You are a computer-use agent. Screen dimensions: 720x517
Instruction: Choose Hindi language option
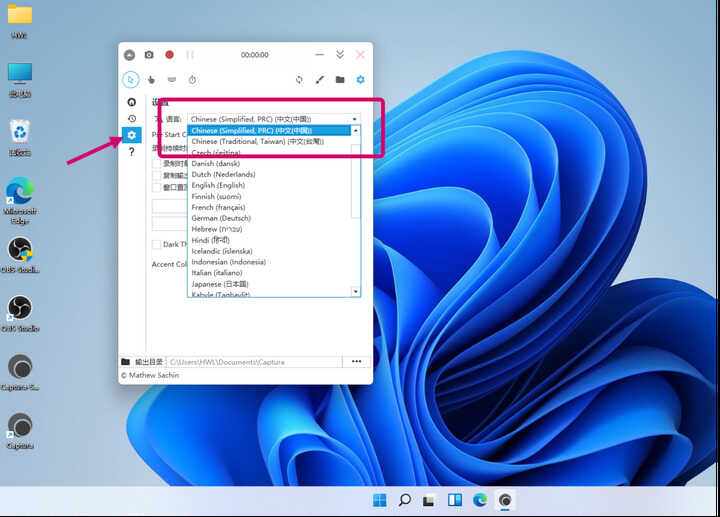pyautogui.click(x=269, y=240)
